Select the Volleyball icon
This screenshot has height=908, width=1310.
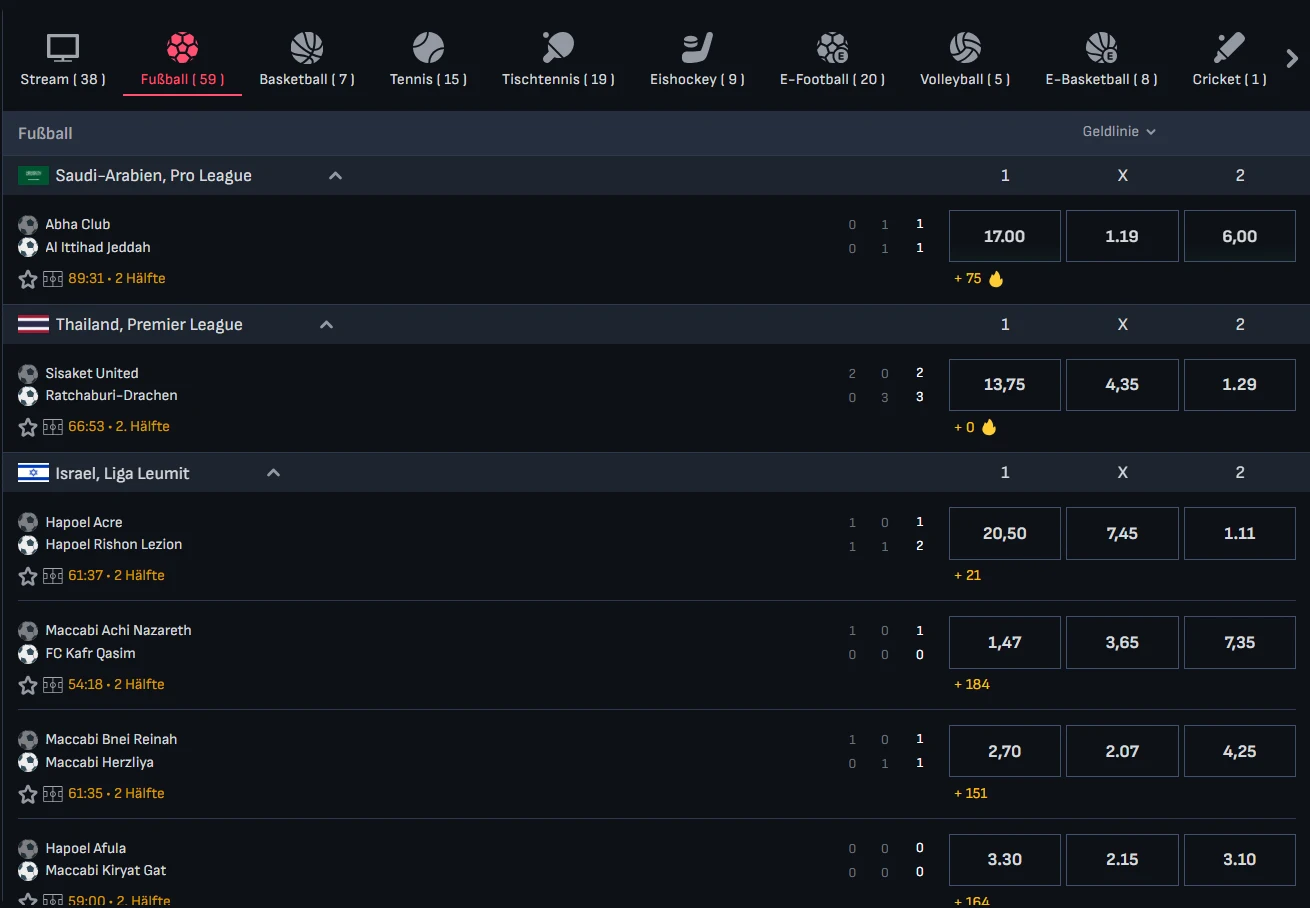click(965, 47)
